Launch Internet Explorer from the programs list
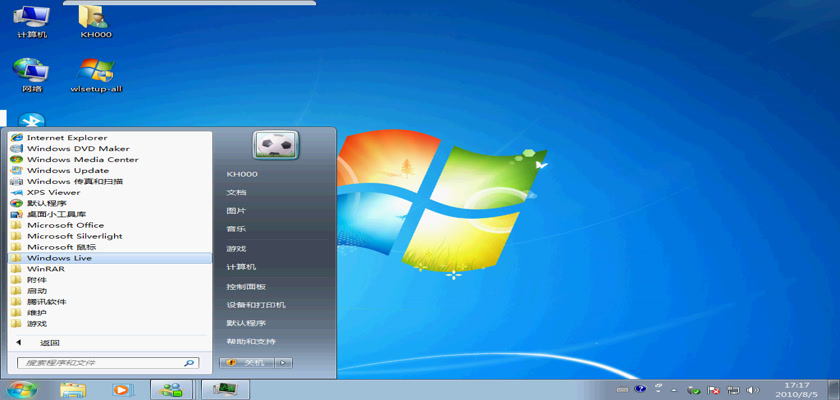 click(110, 138)
